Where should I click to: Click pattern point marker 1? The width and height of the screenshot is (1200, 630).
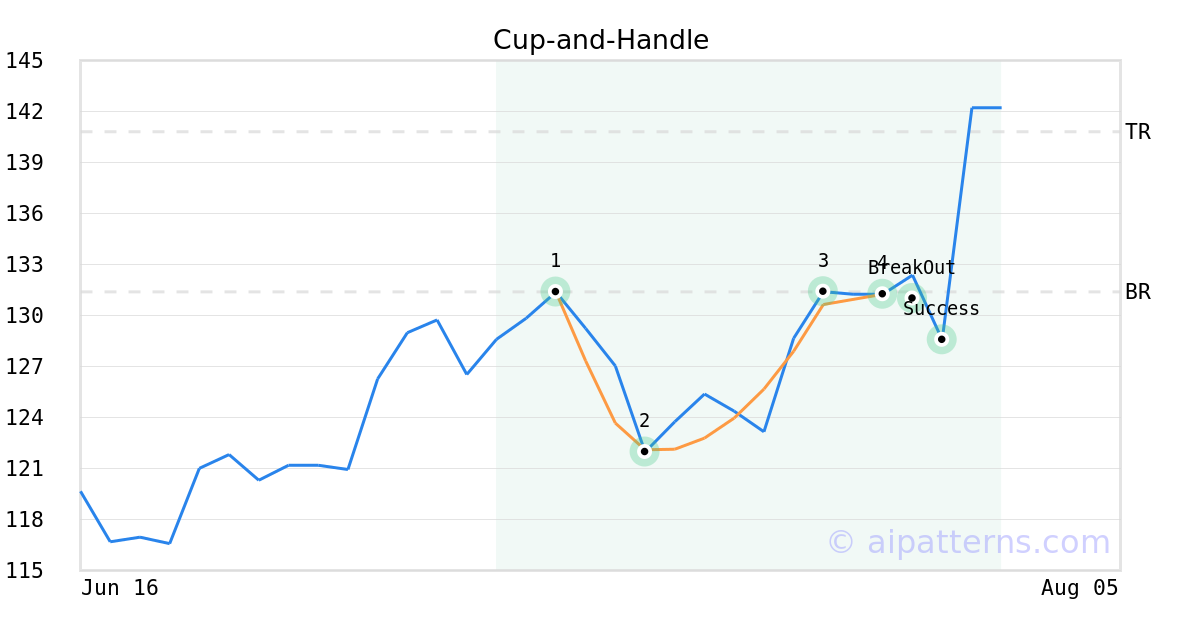coord(555,291)
